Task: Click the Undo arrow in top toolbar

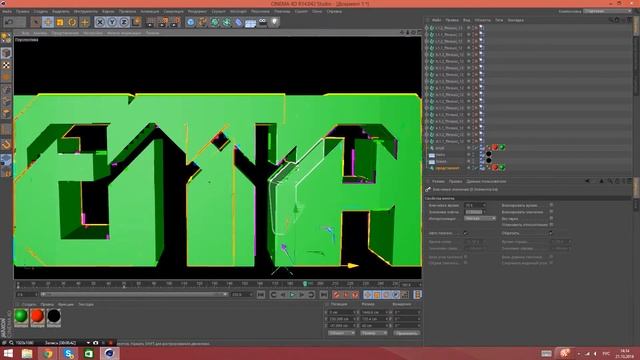Action: [x=9, y=22]
